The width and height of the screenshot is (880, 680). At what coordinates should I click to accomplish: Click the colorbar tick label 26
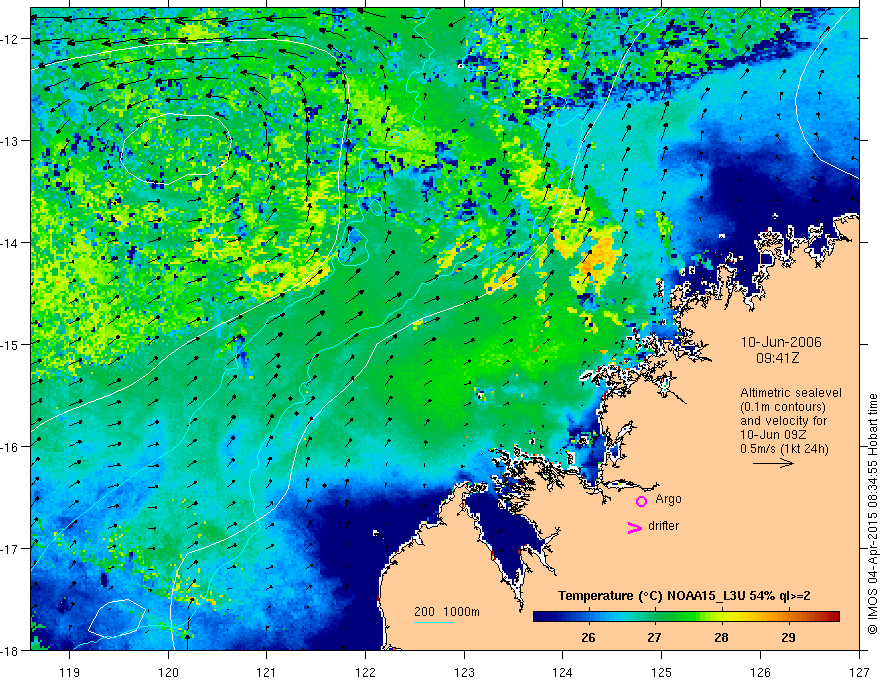click(588, 638)
